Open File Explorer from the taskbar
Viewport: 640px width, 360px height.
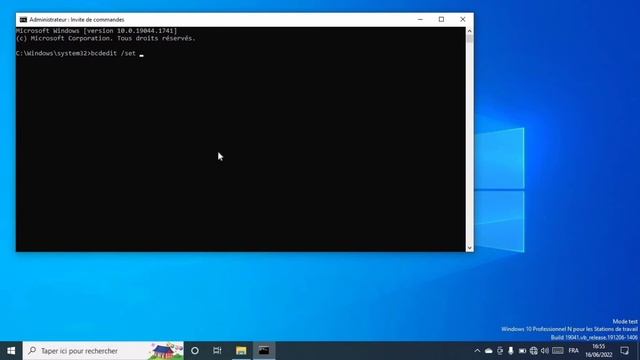coord(241,351)
